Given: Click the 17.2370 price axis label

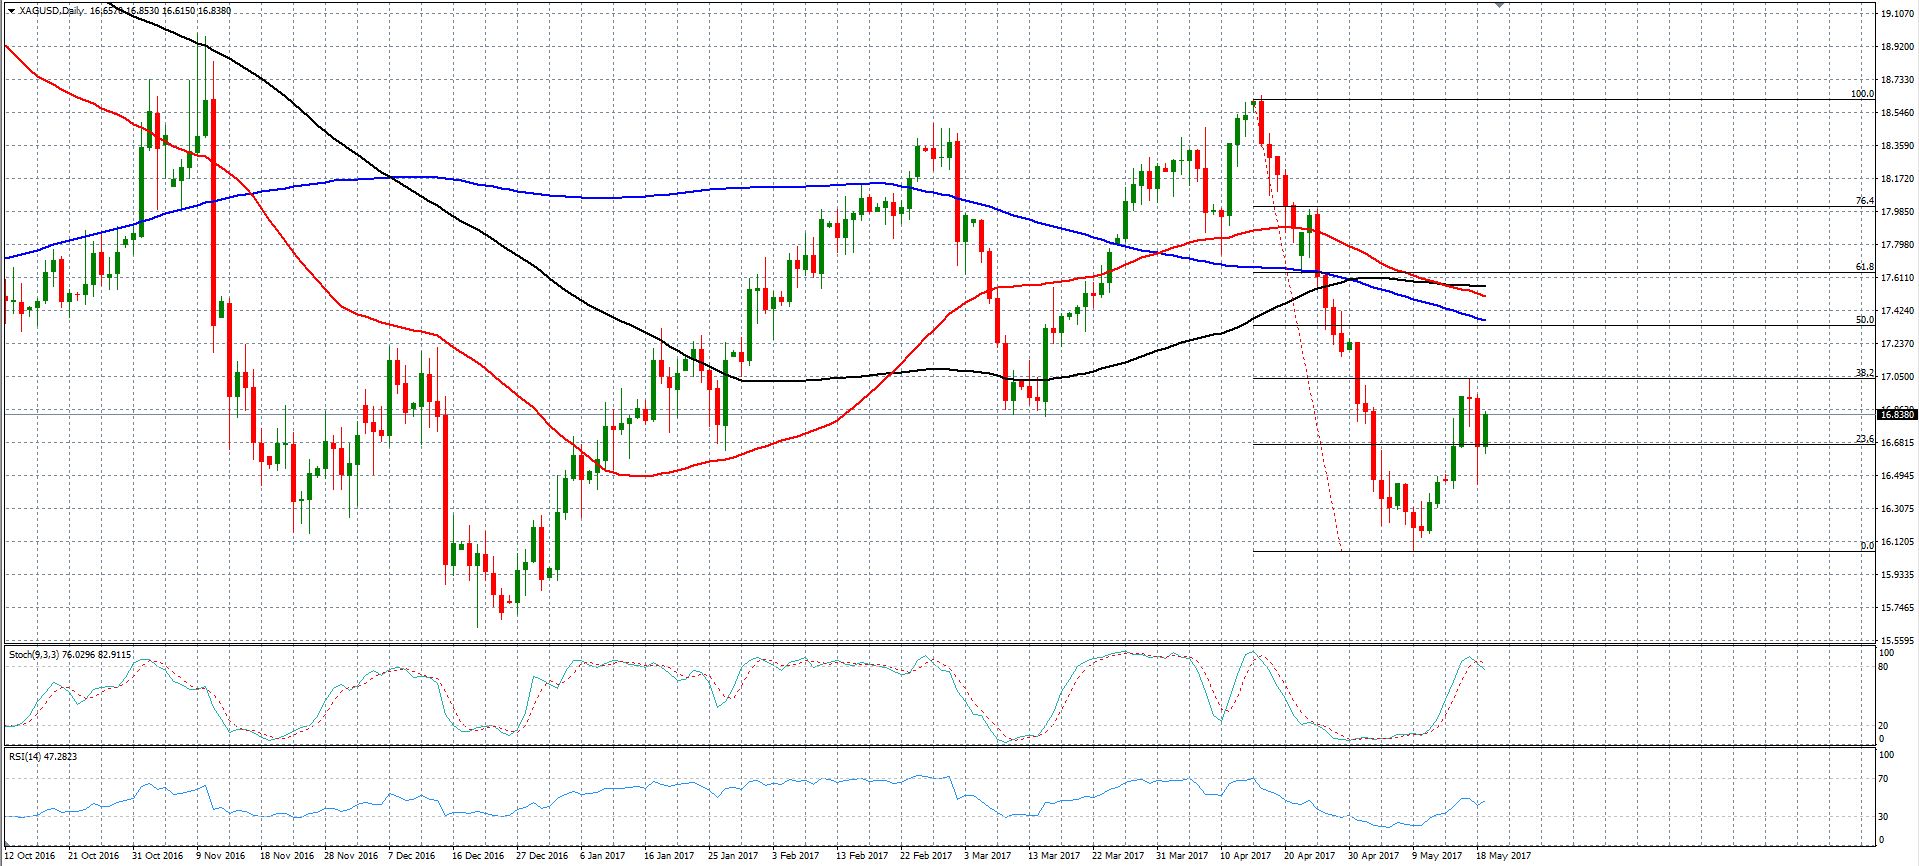Looking at the screenshot, I should 1897,344.
